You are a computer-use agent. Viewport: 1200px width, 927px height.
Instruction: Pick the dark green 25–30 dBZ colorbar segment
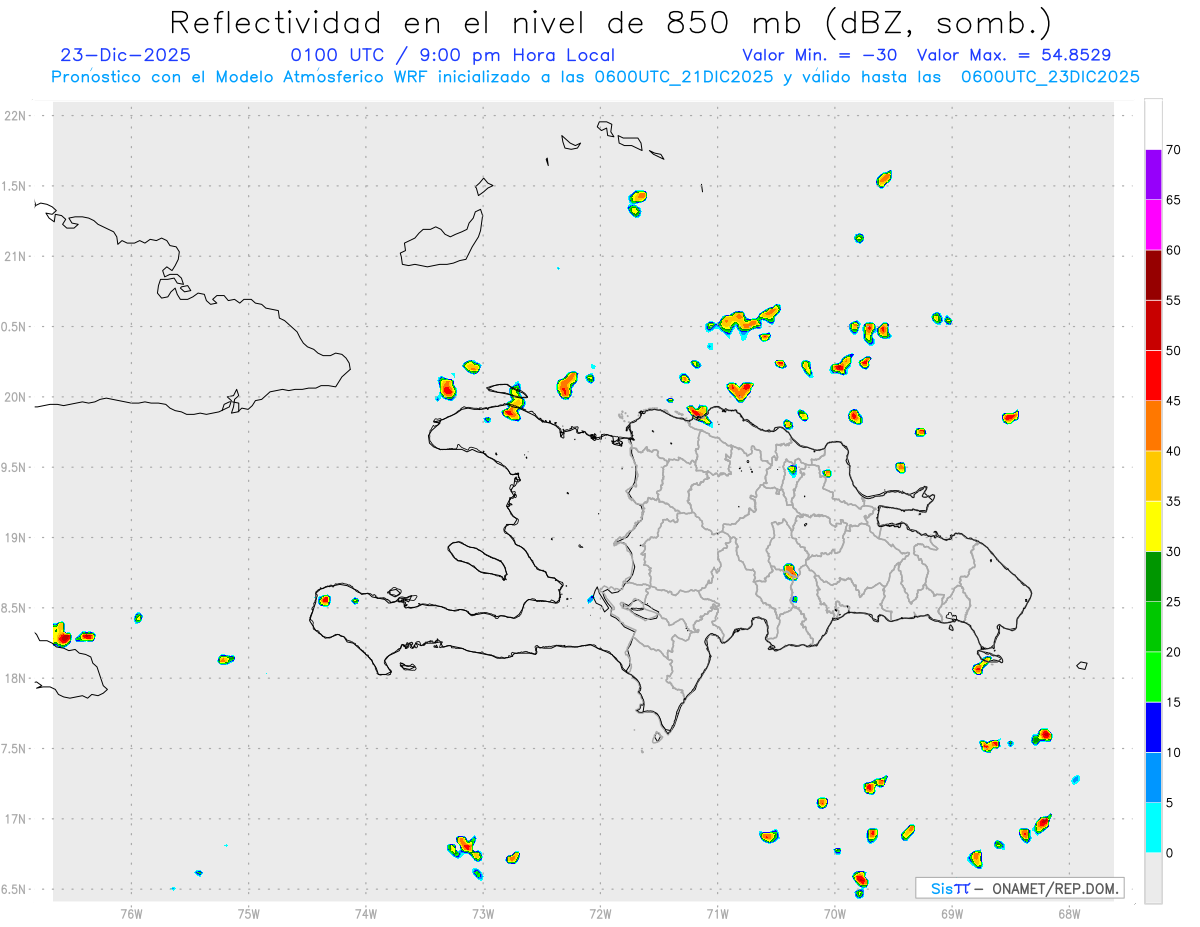click(1153, 577)
